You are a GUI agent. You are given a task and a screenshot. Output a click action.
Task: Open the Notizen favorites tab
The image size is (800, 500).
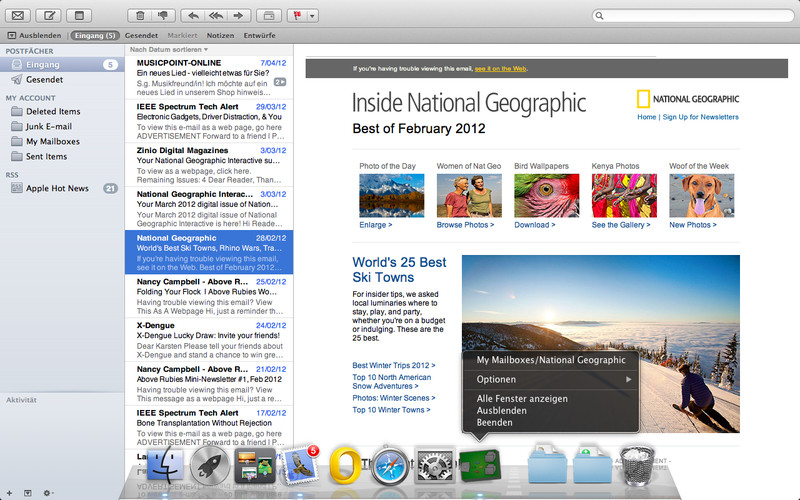pos(220,35)
